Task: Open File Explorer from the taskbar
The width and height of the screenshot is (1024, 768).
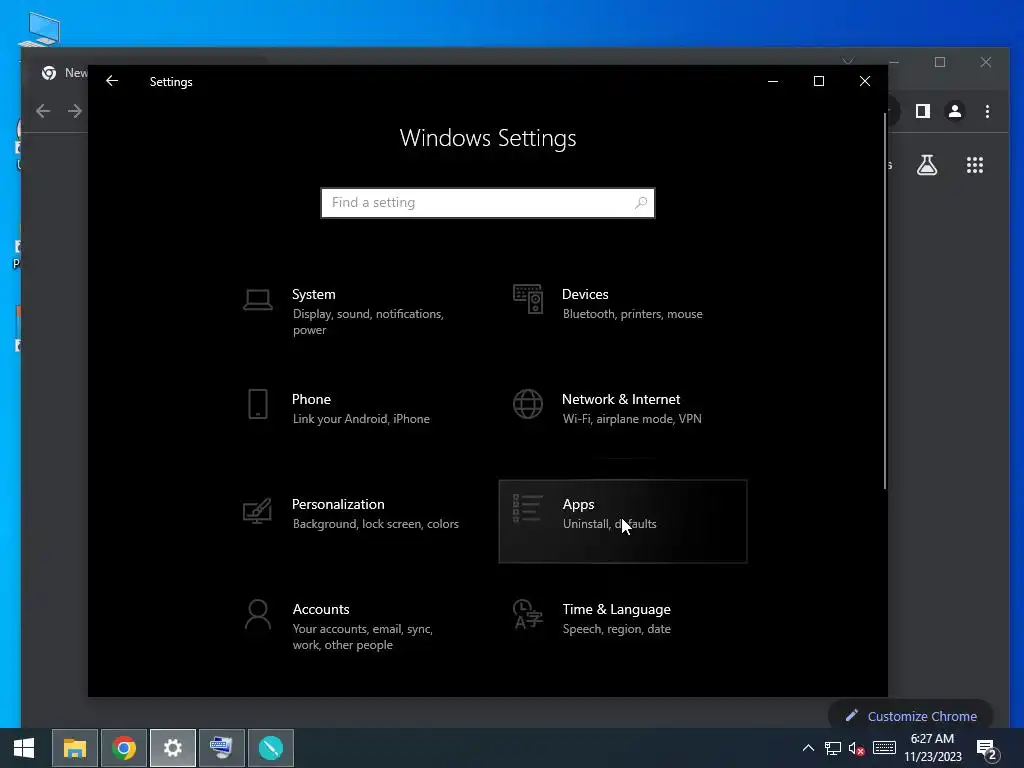Action: 75,748
